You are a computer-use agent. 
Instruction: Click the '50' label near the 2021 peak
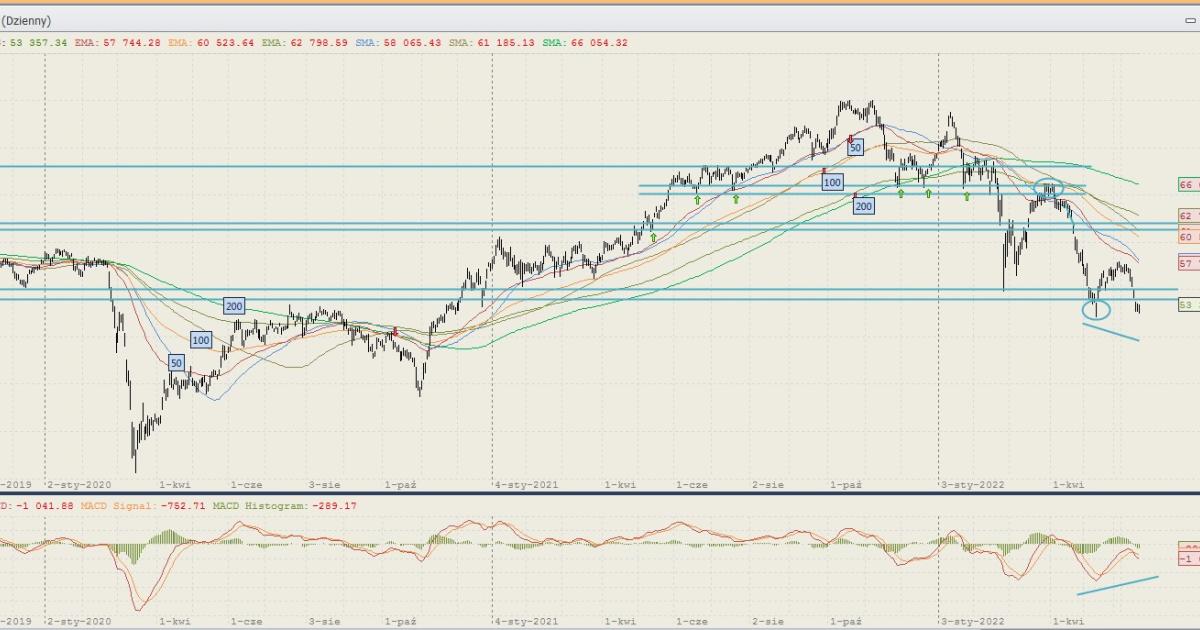pos(855,147)
